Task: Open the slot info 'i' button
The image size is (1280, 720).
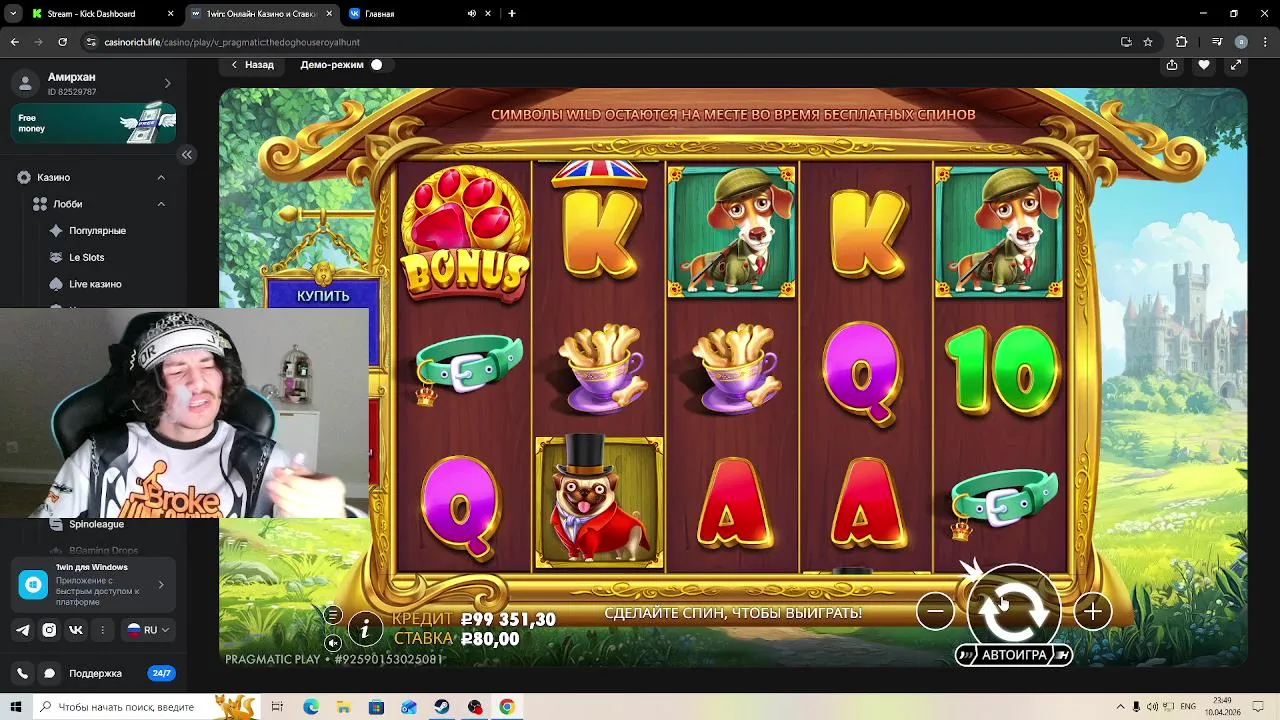Action: click(365, 628)
